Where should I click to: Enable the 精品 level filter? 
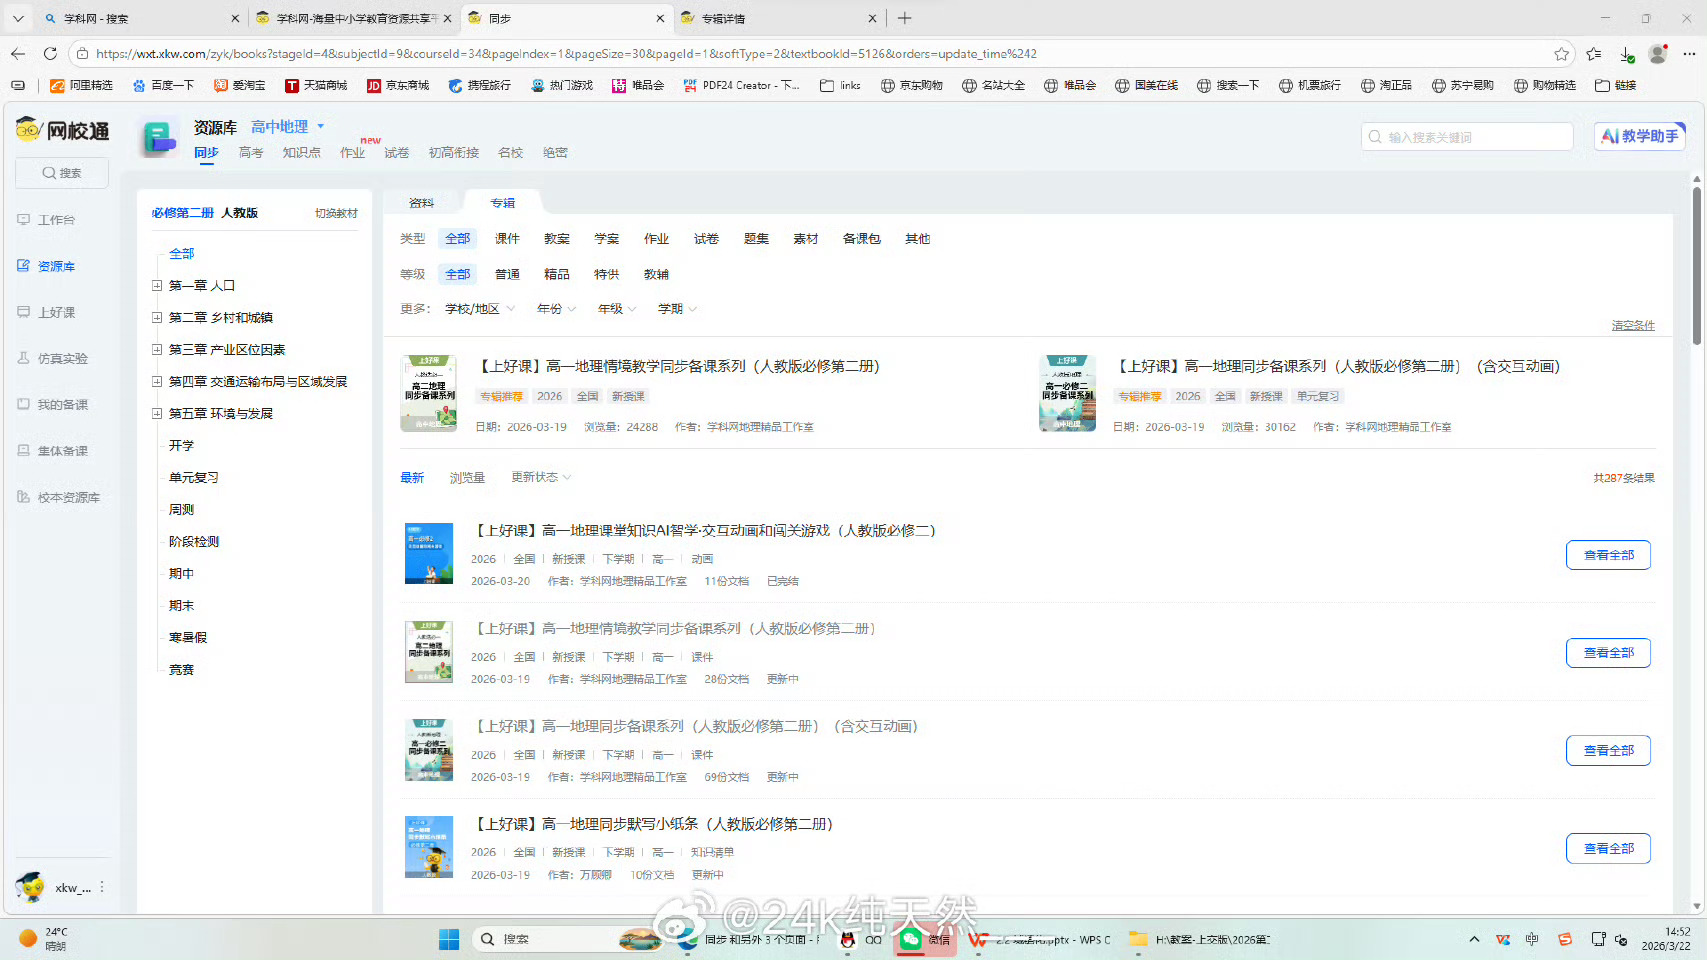click(556, 273)
